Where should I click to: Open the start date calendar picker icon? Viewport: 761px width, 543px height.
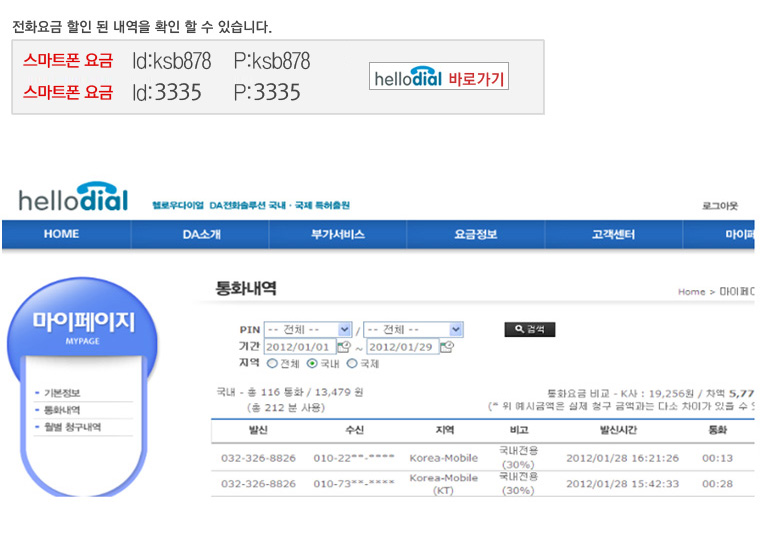tap(344, 347)
